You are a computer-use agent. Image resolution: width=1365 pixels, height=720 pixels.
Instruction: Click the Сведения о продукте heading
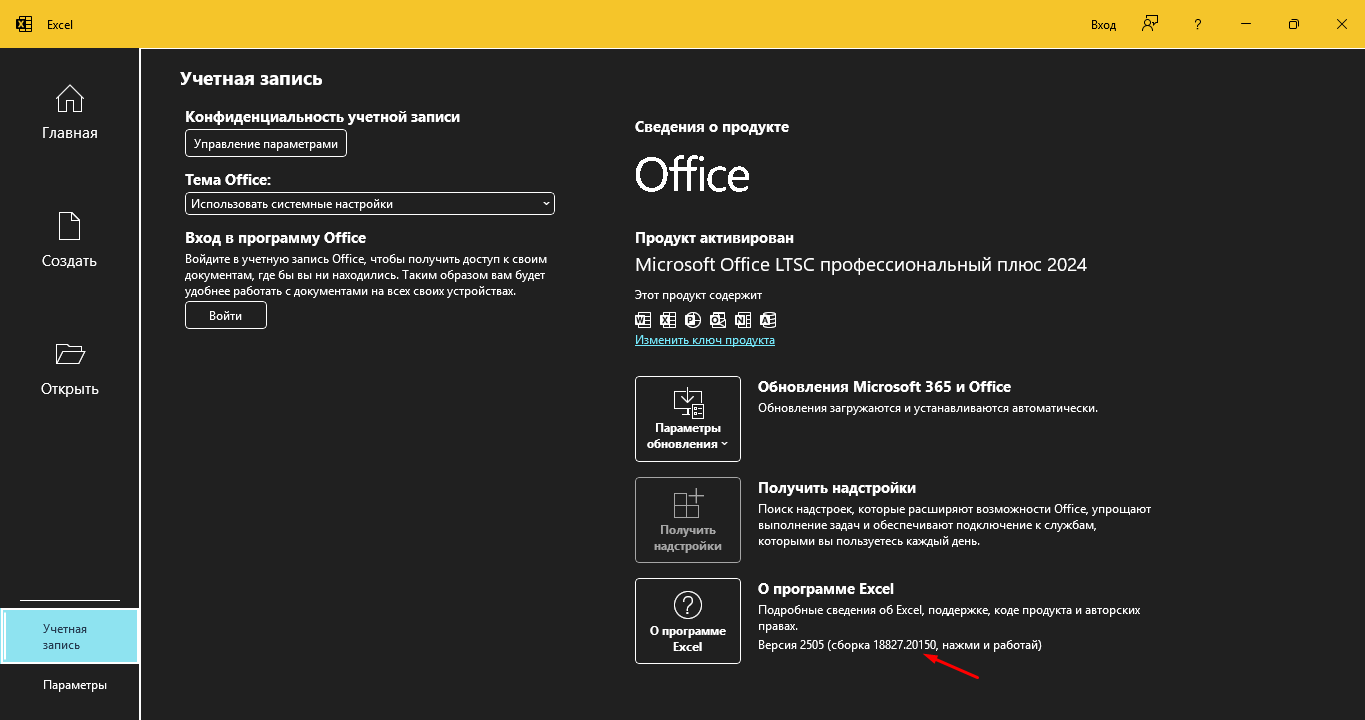pos(712,127)
